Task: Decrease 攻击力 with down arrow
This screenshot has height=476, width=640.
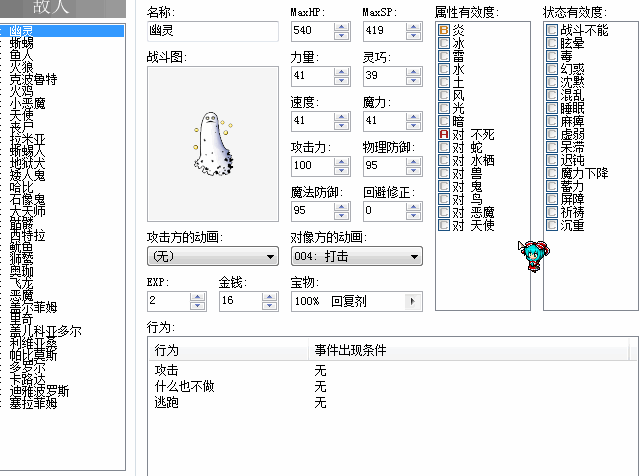Action: pos(342,171)
